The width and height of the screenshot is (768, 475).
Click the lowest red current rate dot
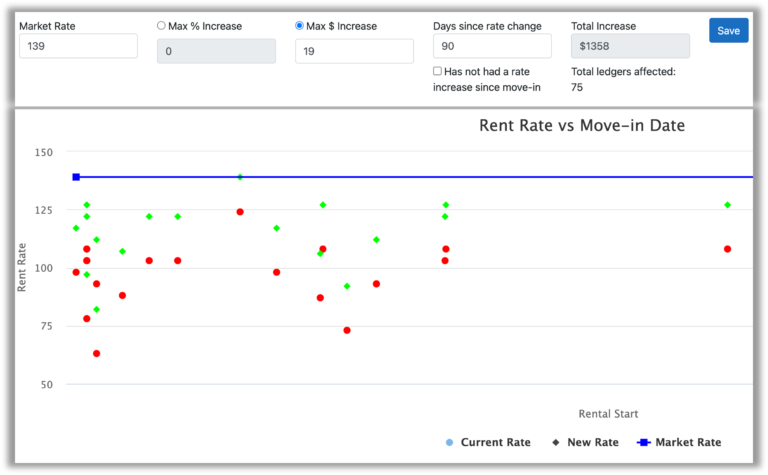pos(96,354)
